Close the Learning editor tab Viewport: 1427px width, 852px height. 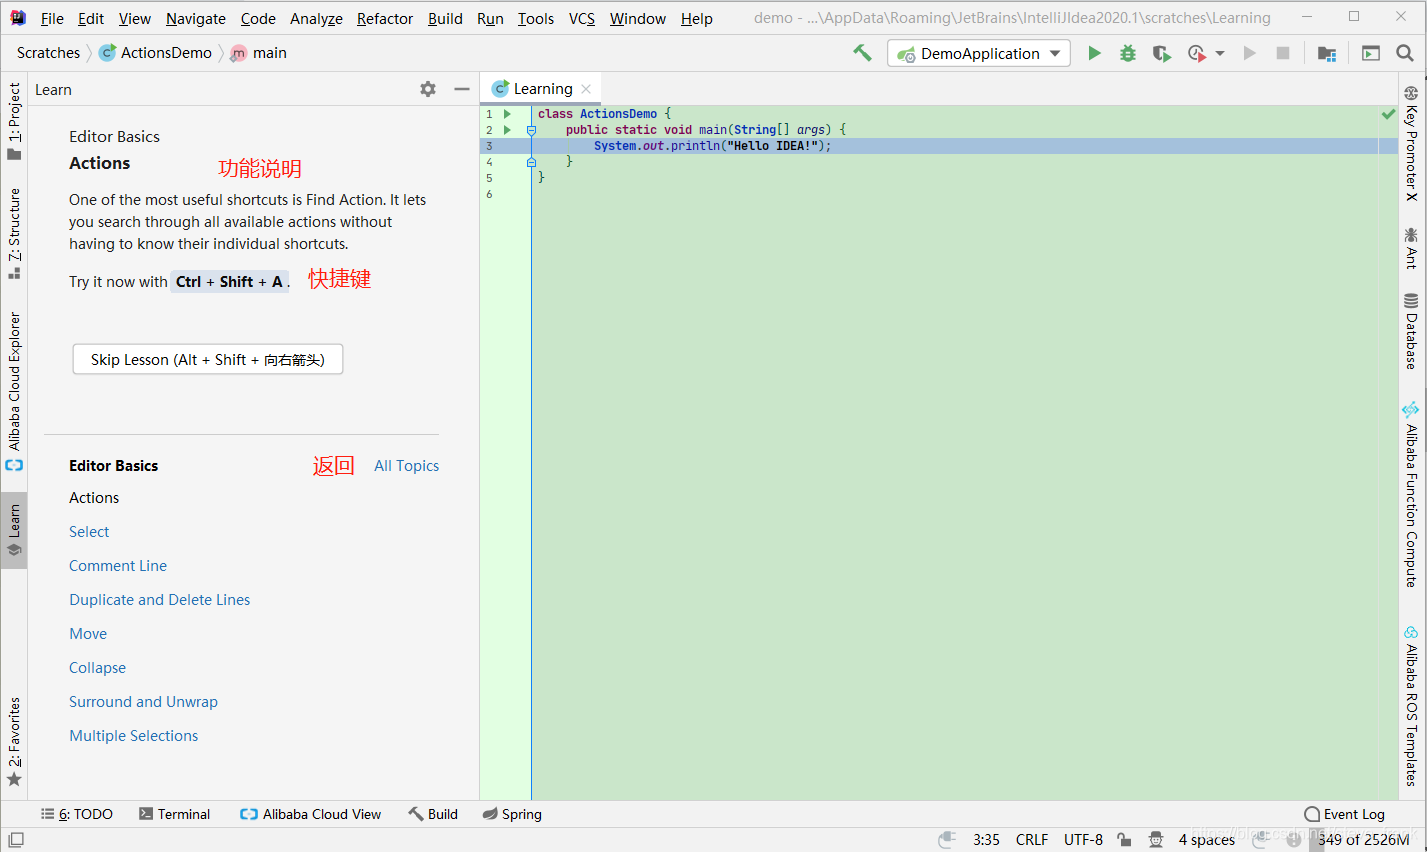coord(586,89)
